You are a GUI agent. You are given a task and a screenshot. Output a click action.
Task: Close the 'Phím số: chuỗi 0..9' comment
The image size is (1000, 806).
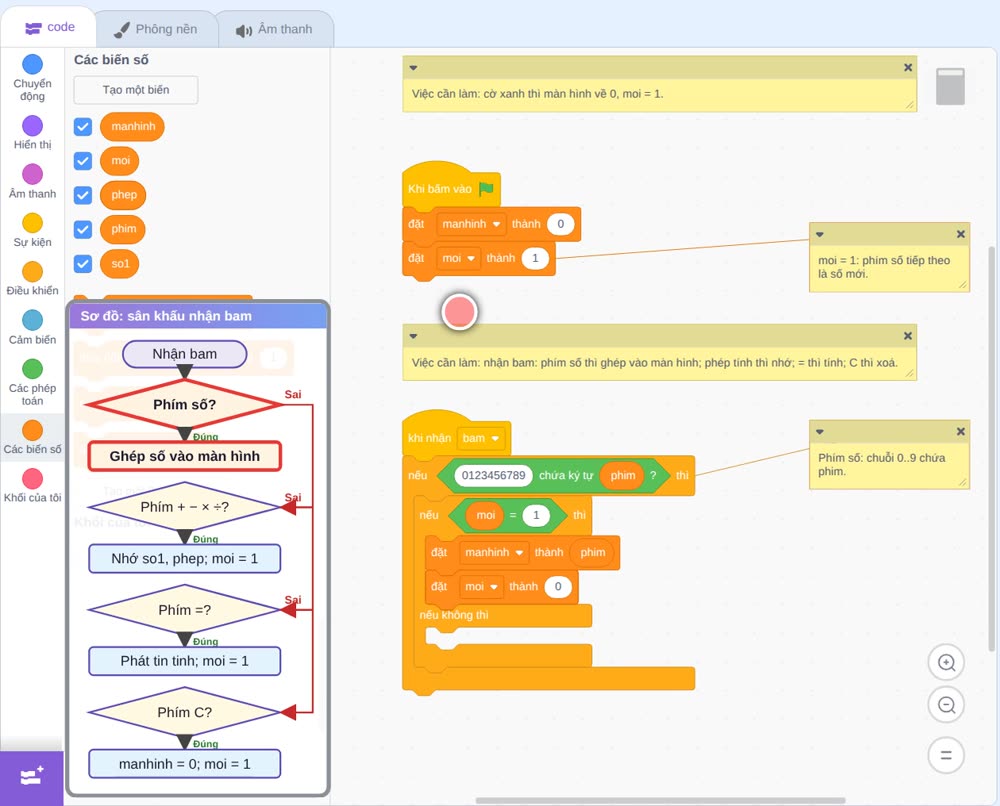coord(960,432)
